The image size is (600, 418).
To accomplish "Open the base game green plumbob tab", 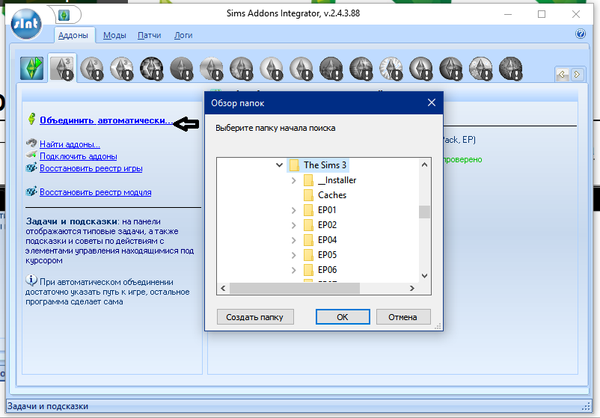I will [x=31, y=69].
